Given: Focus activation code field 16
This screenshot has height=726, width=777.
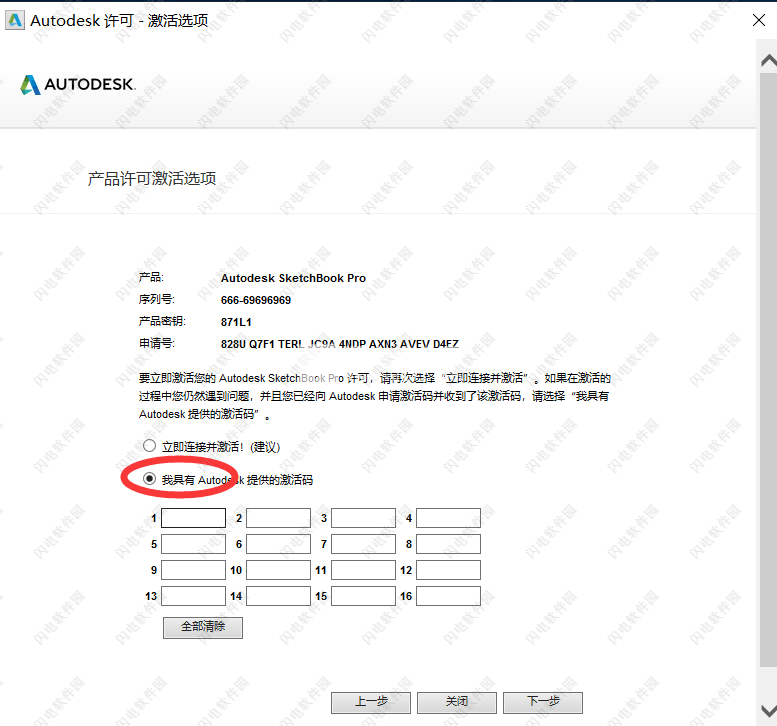Looking at the screenshot, I should pyautogui.click(x=448, y=596).
